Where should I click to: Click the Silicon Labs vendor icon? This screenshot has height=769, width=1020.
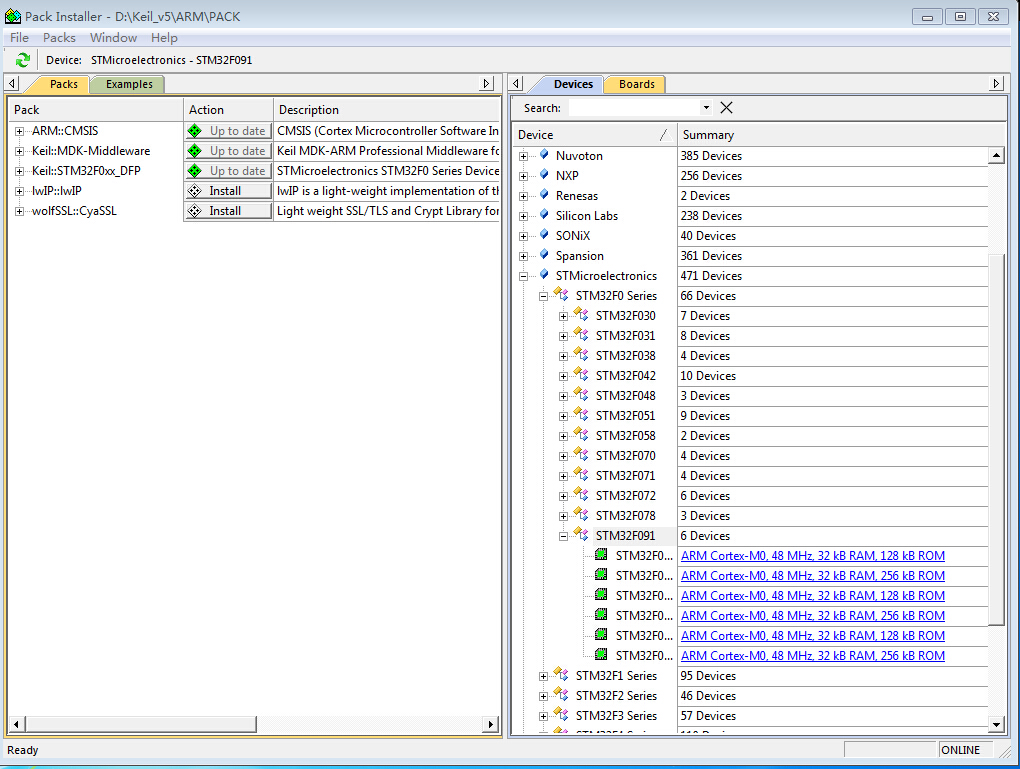[544, 214]
